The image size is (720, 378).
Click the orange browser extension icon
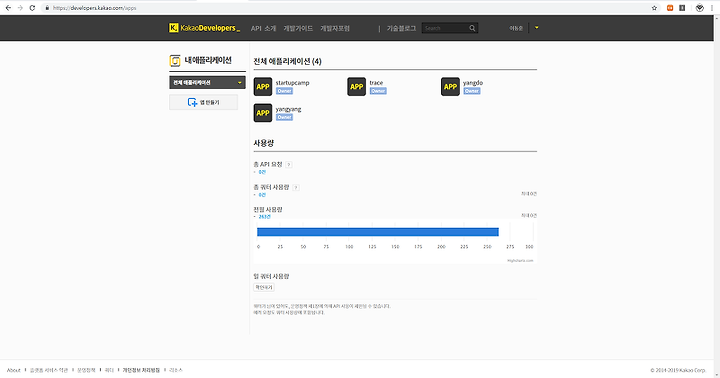[670, 8]
